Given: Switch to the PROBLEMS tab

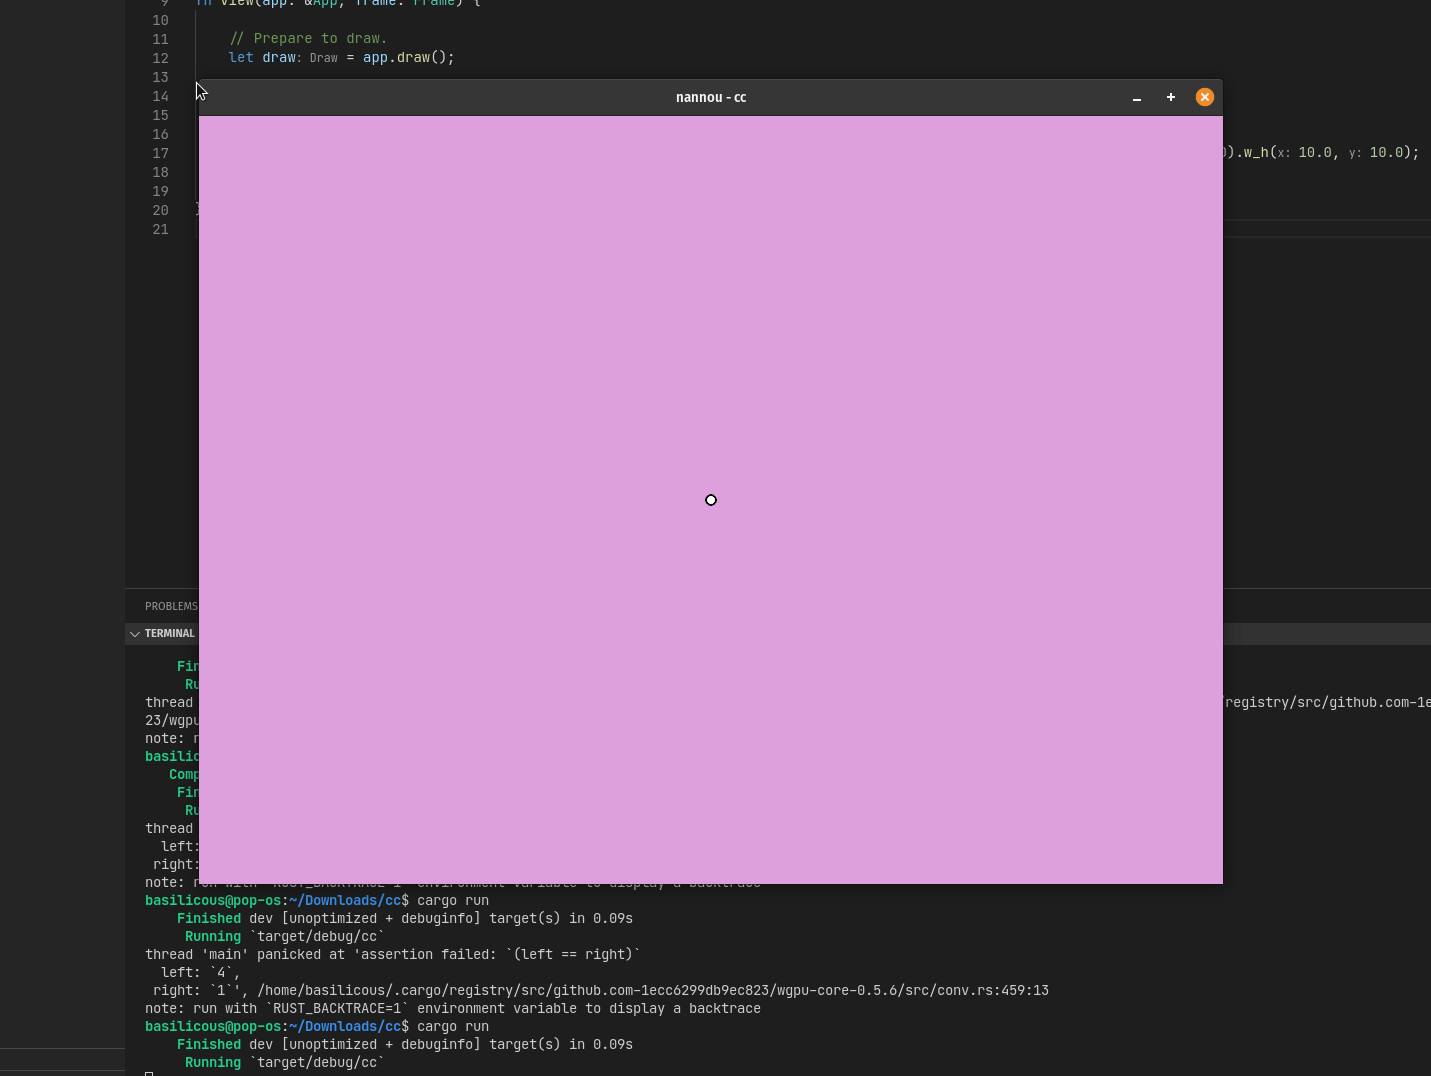Looking at the screenshot, I should 171,606.
